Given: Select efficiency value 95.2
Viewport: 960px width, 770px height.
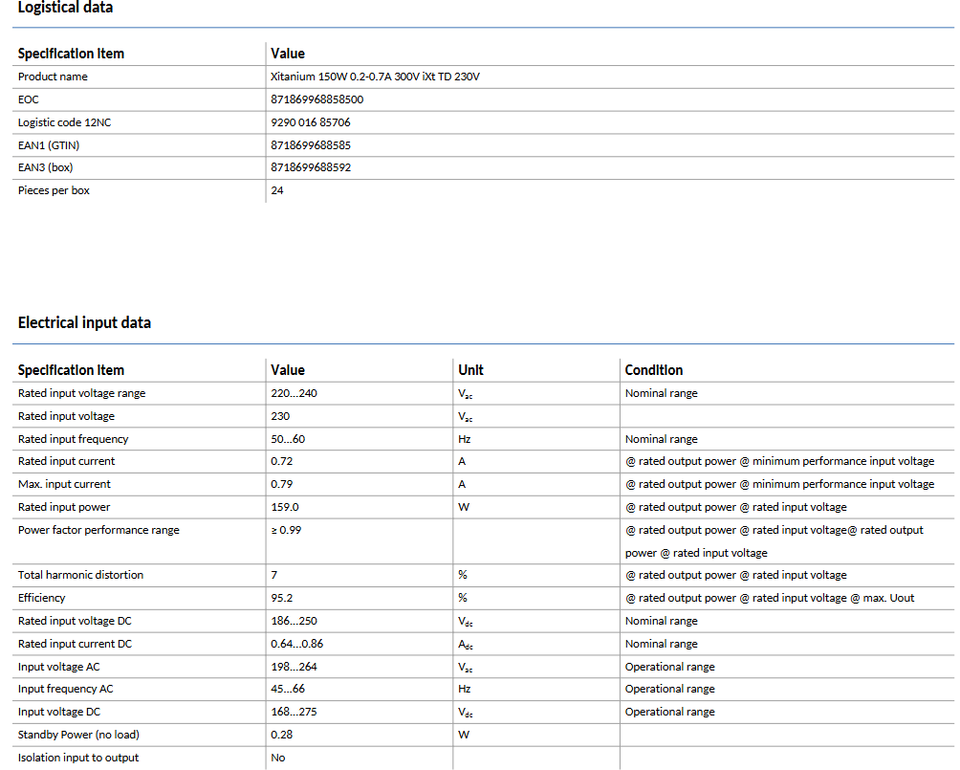Looking at the screenshot, I should pyautogui.click(x=282, y=598).
